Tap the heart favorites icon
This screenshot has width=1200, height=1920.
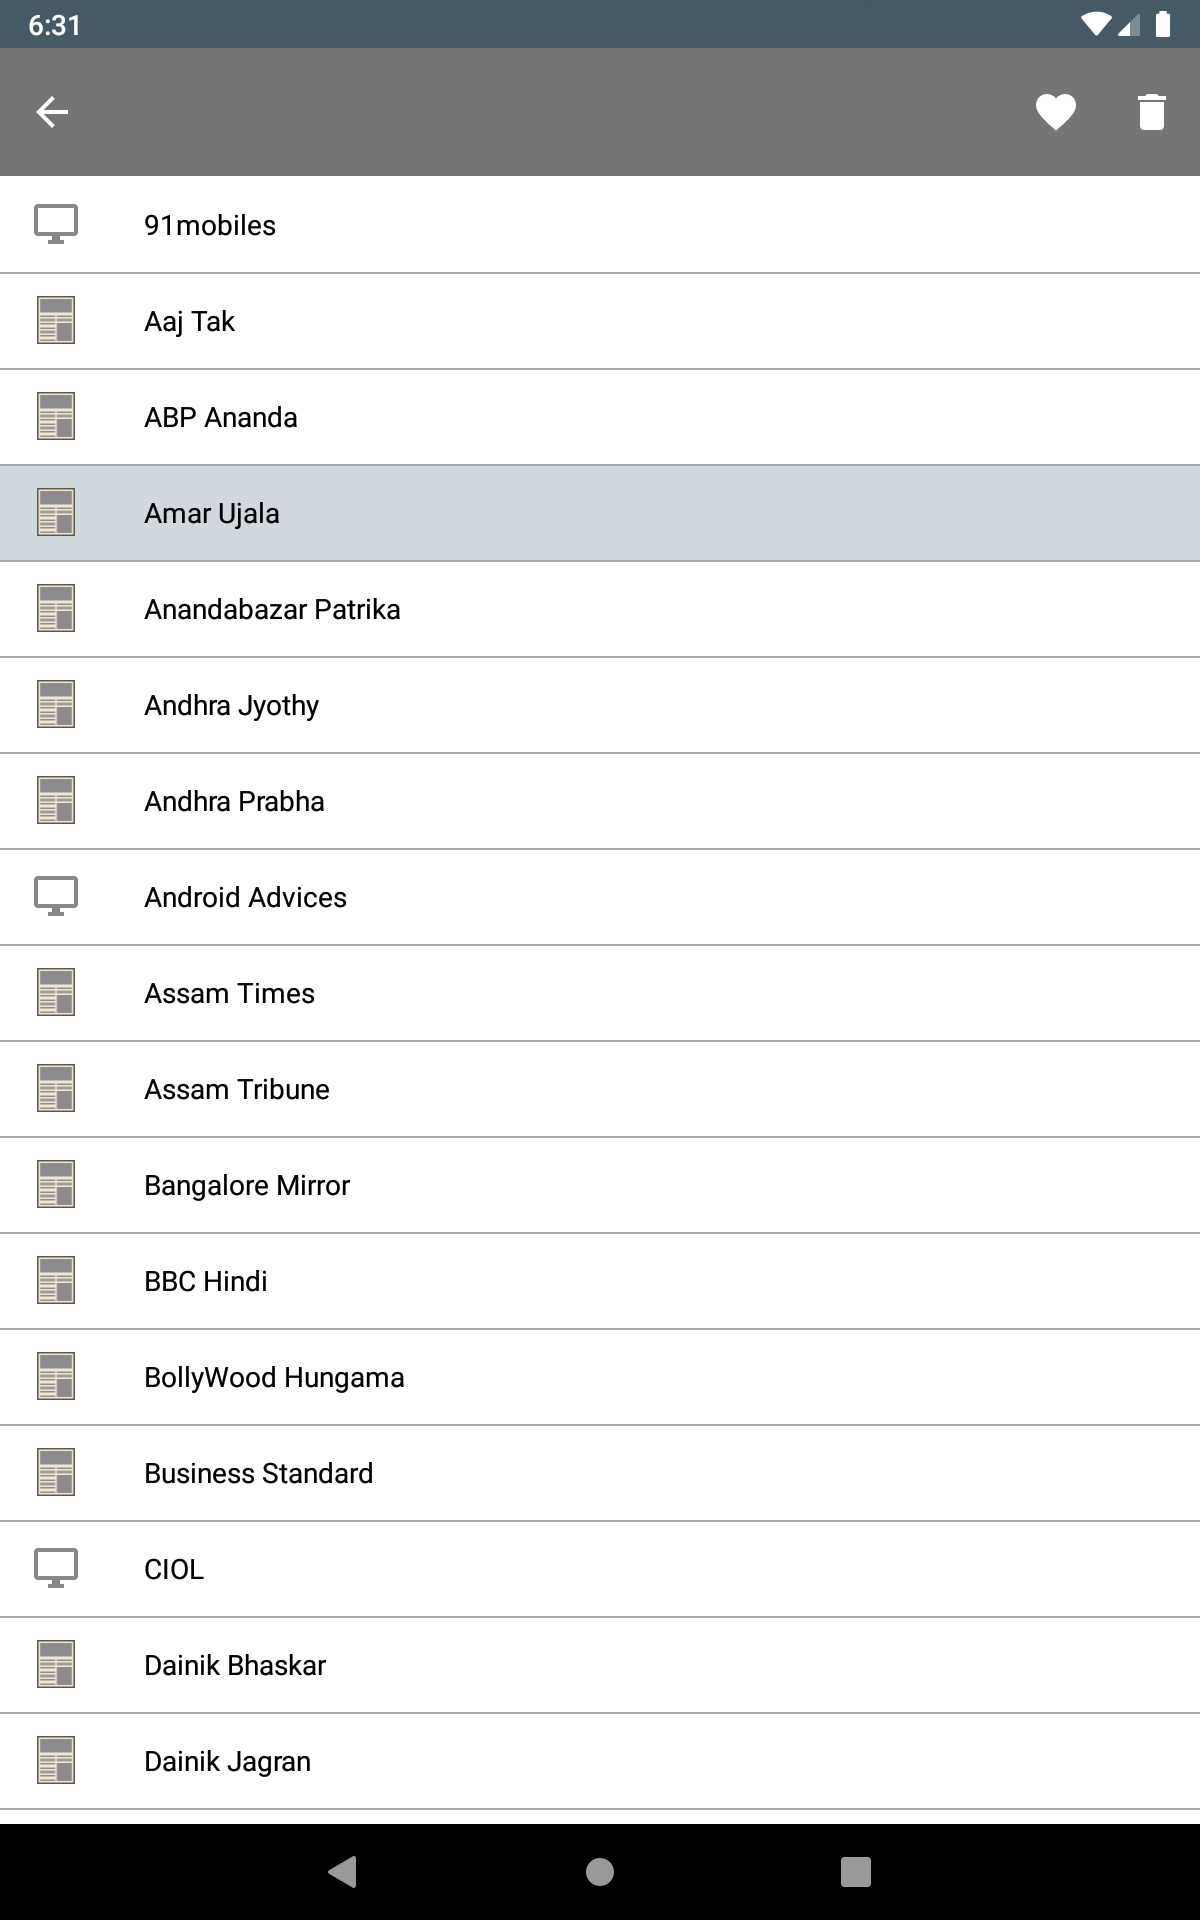click(x=1055, y=112)
